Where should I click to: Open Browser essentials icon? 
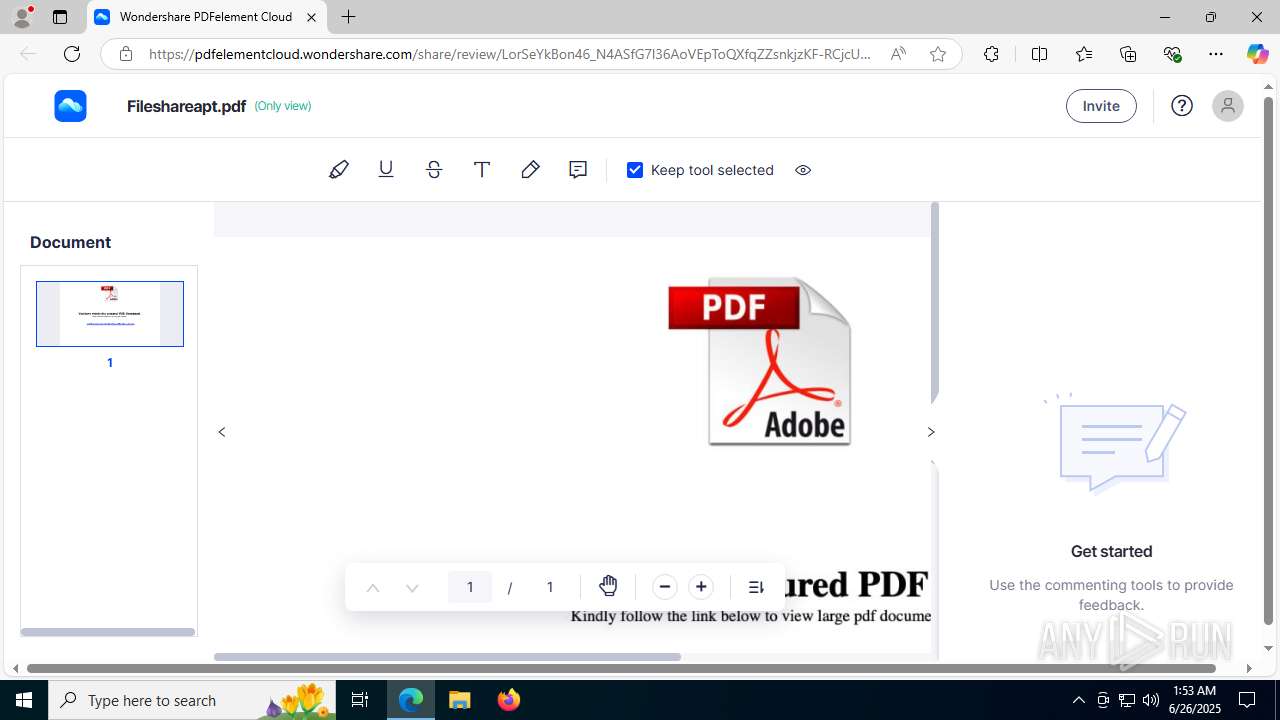coord(1172,54)
